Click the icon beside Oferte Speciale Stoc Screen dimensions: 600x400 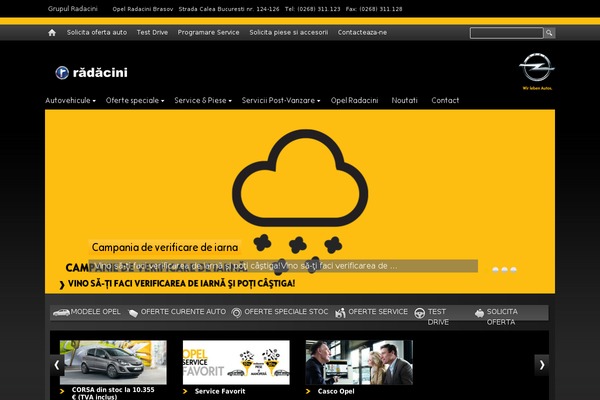pyautogui.click(x=236, y=313)
